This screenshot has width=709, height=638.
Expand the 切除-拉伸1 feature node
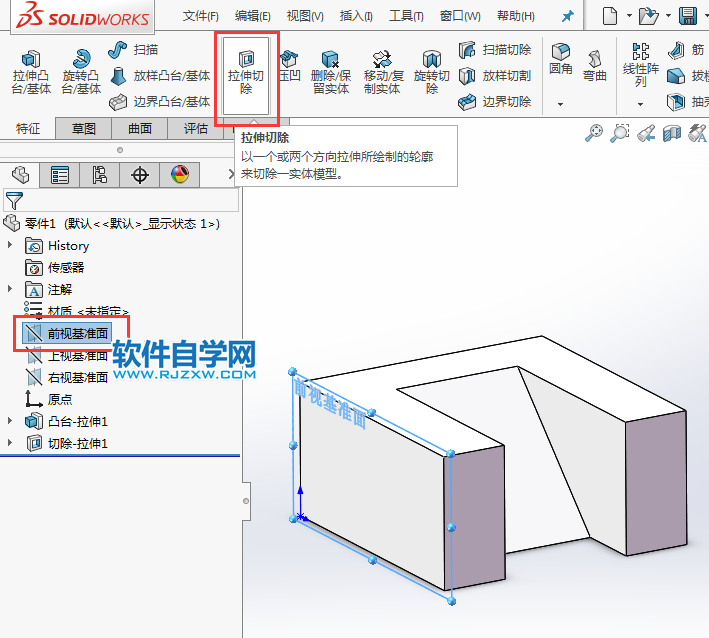10,443
